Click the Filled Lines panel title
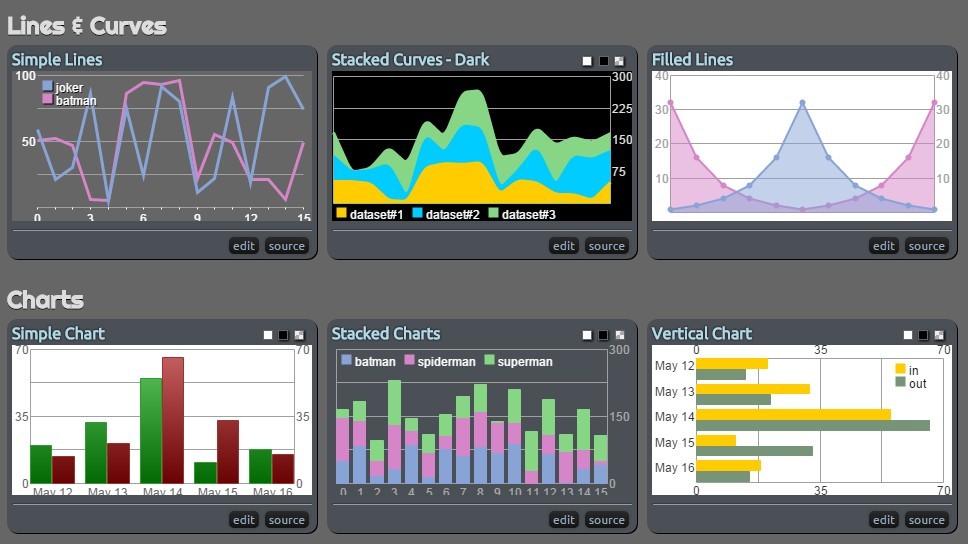 (x=692, y=60)
